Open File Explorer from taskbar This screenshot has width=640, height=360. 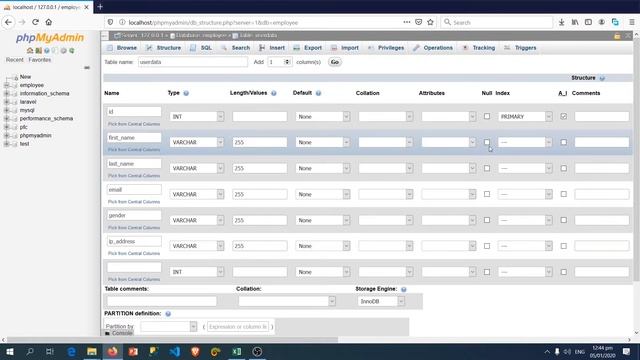coord(92,351)
